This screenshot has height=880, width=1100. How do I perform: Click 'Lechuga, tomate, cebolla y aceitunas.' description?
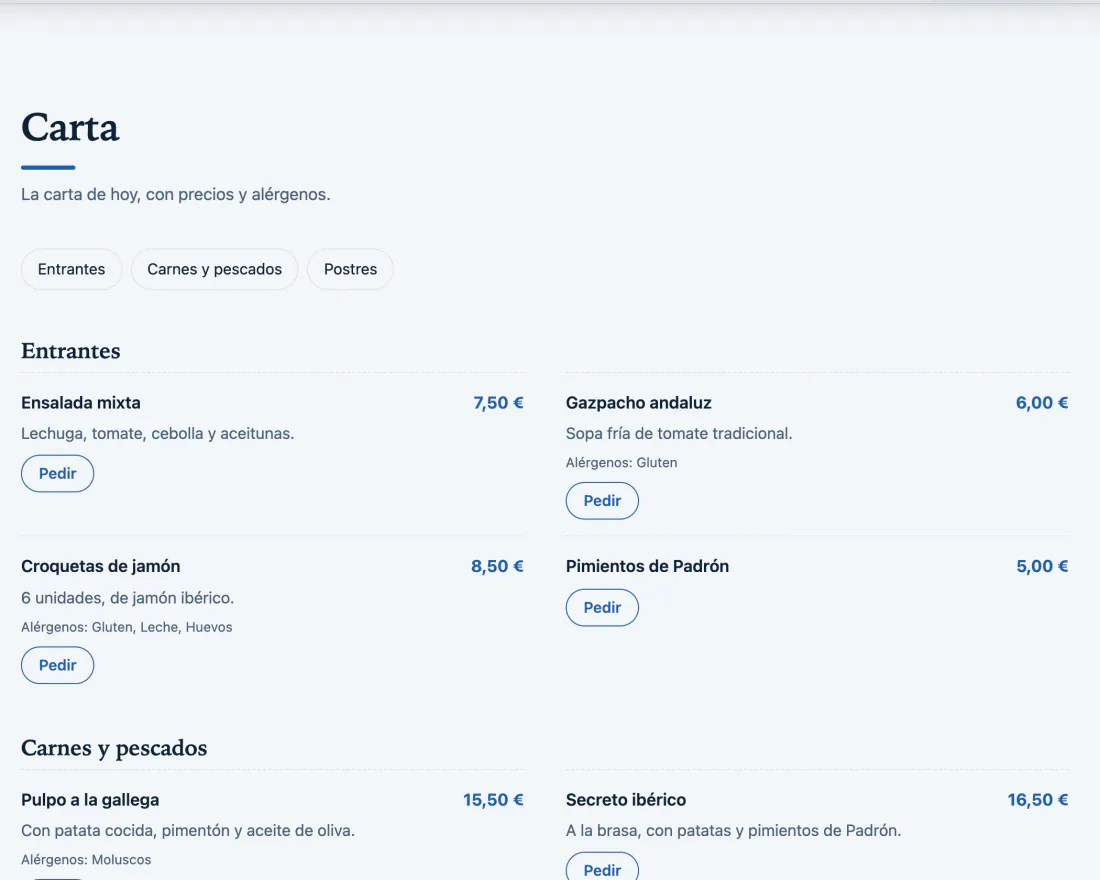click(157, 434)
